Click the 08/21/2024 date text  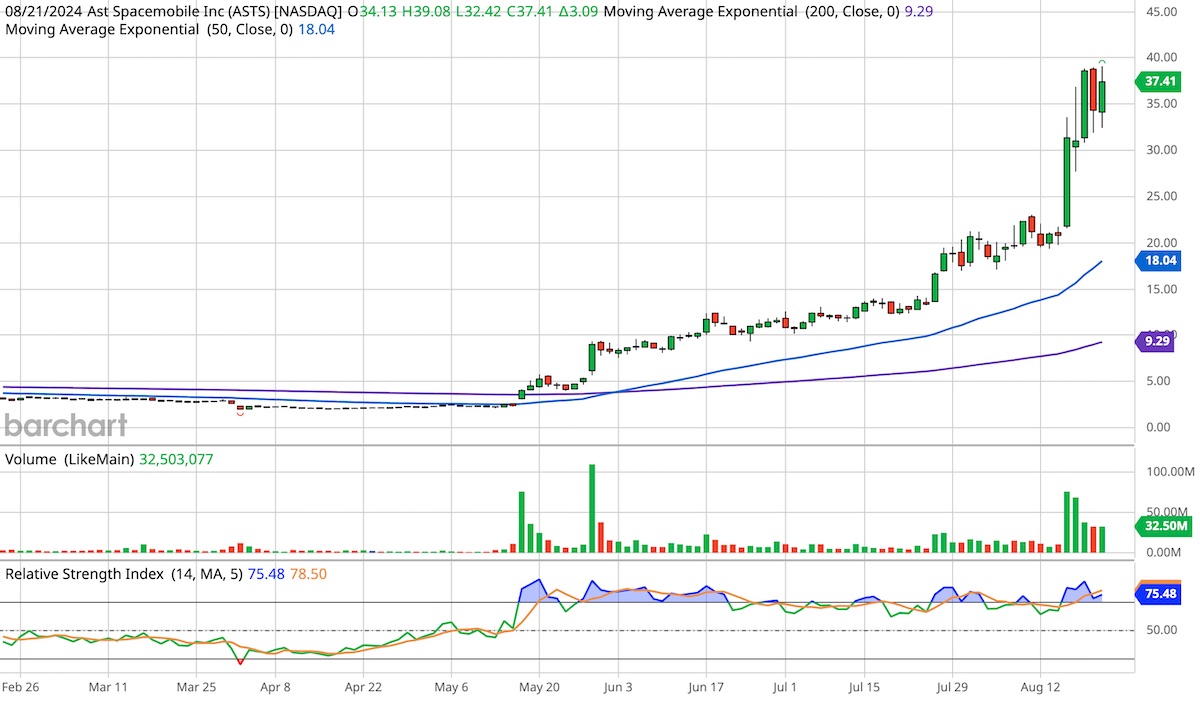[41, 10]
